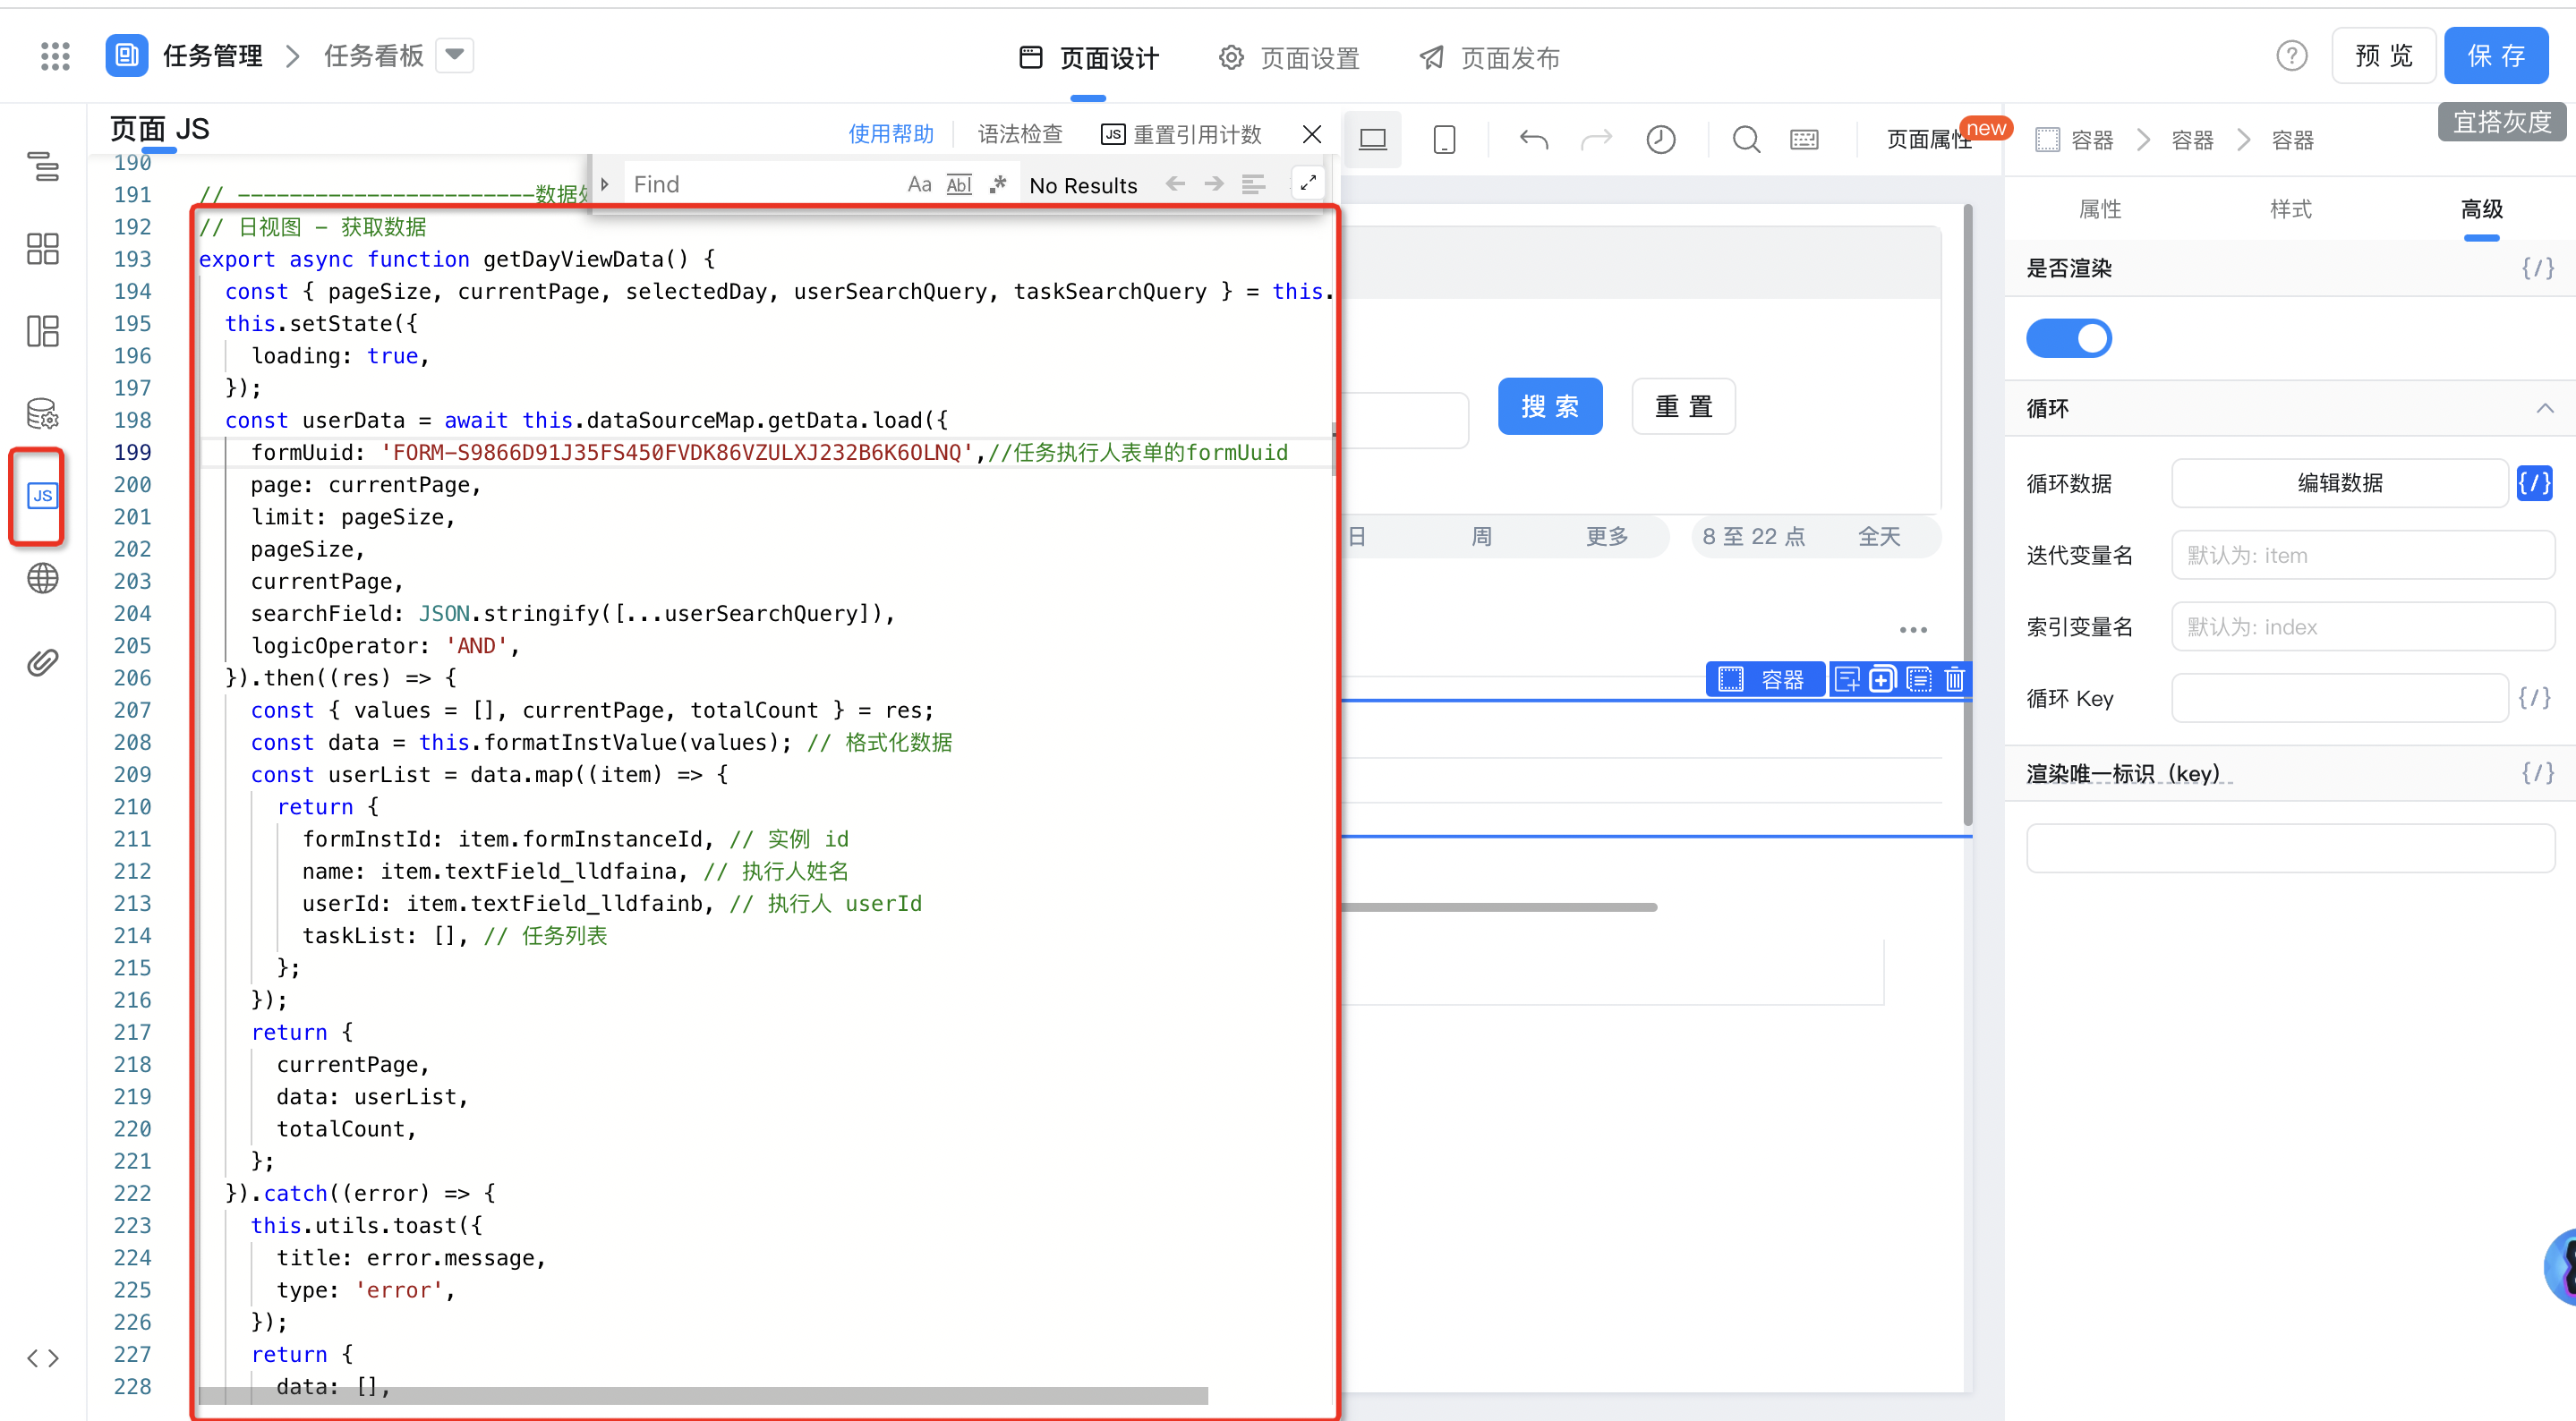The width and height of the screenshot is (2576, 1421).
Task: Toggle variable binding for 渲染唯一标识
Action: pyautogui.click(x=2538, y=773)
